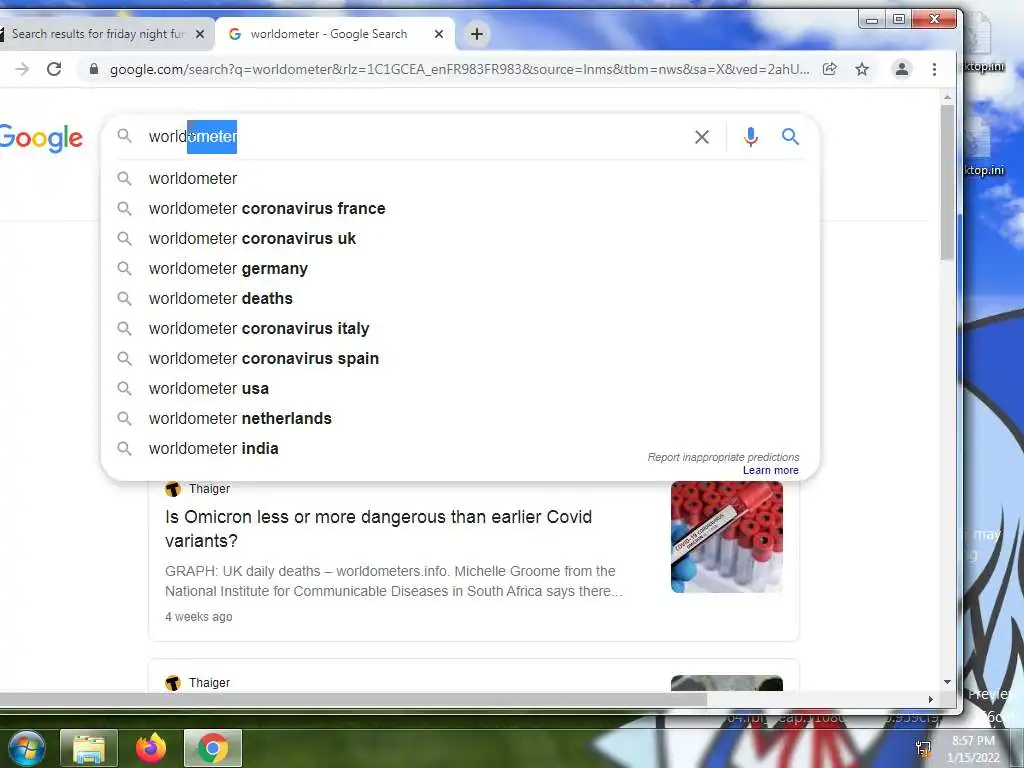Click the second Thaiger source label

(210, 682)
